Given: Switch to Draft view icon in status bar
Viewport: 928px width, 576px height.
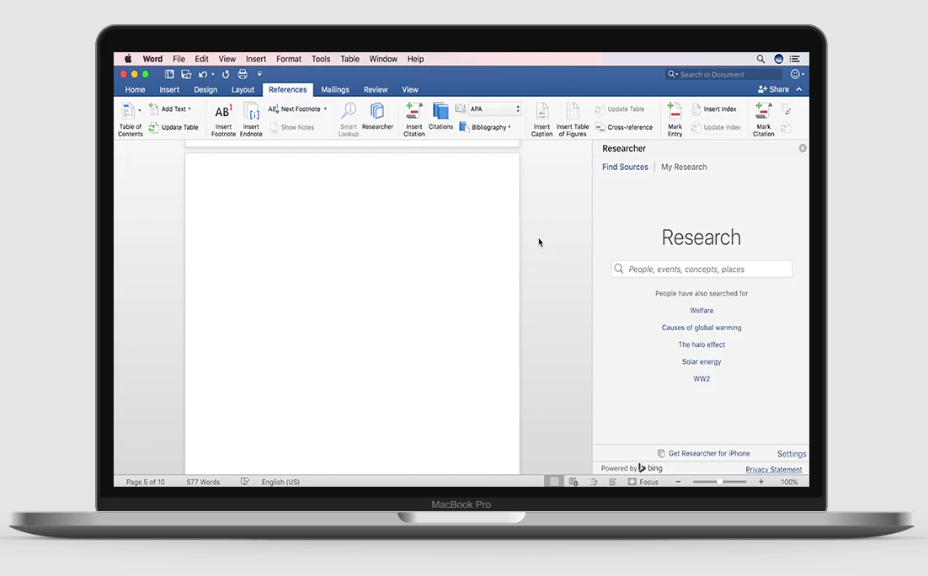Looking at the screenshot, I should click(613, 482).
